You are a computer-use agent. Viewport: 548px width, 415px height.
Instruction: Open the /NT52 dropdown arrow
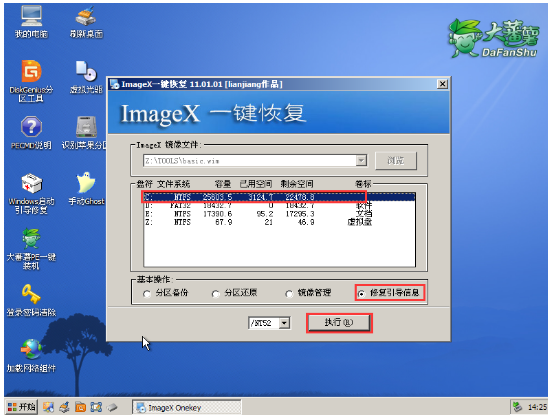coord(284,323)
